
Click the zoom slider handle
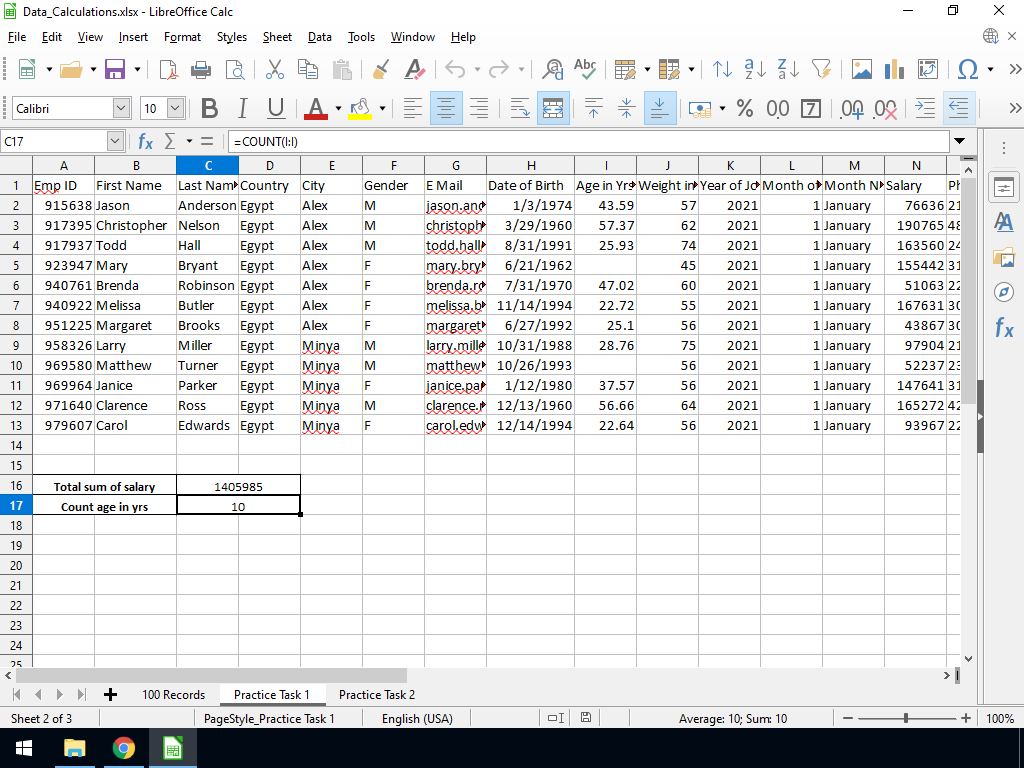point(906,718)
